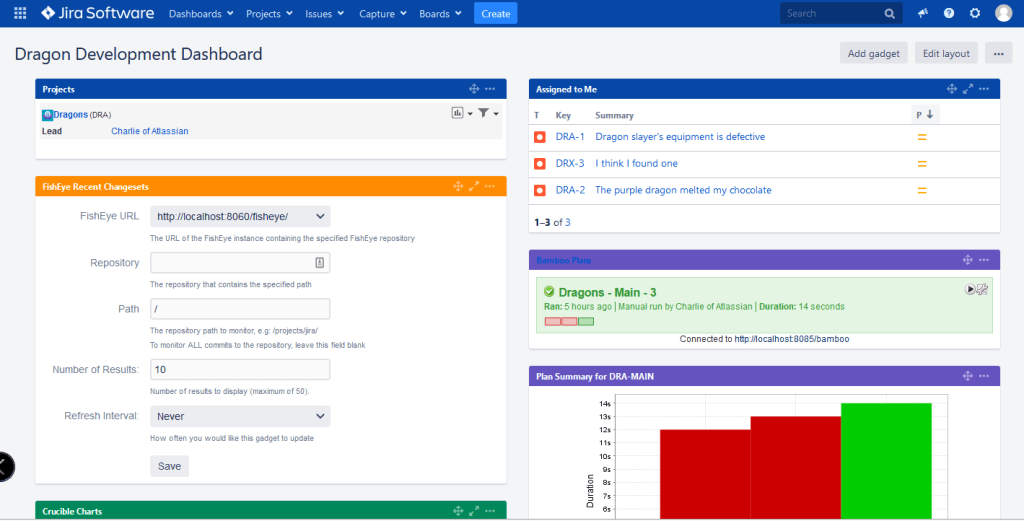Screen dimensions: 1024x521
Task: Click the green build result bar segment
Action: point(586,321)
